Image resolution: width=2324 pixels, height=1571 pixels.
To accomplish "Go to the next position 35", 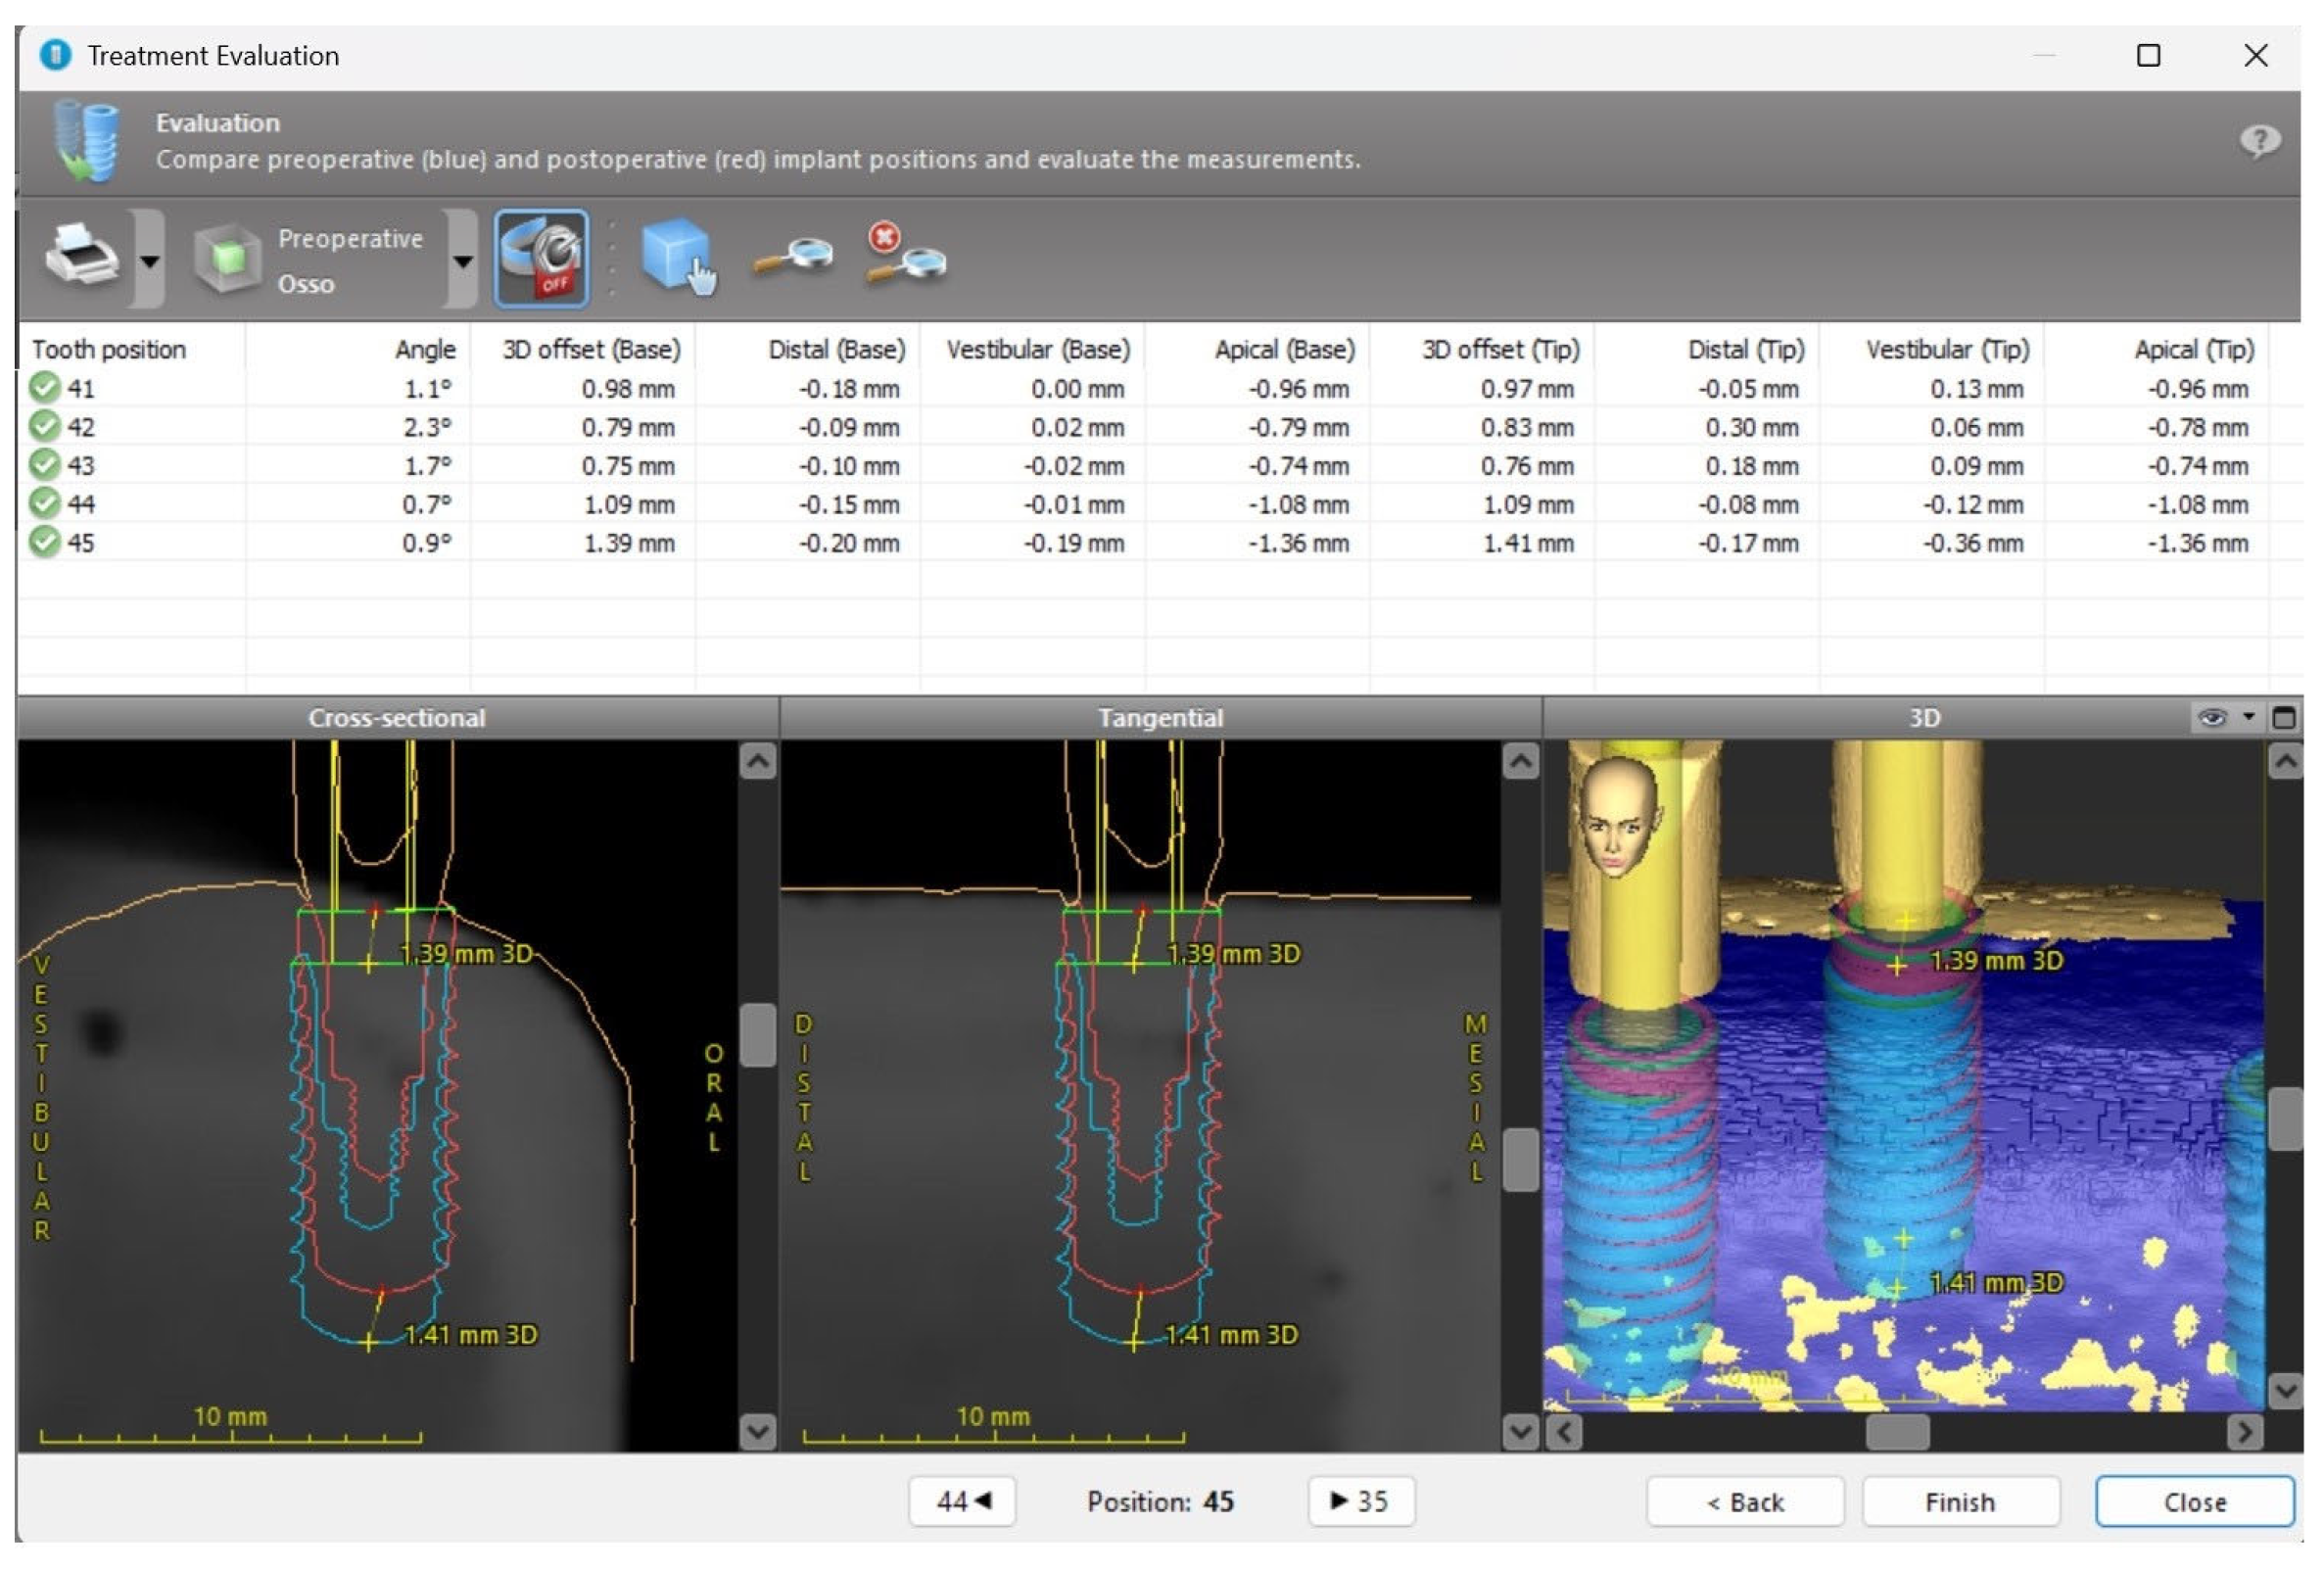I will point(1360,1502).
